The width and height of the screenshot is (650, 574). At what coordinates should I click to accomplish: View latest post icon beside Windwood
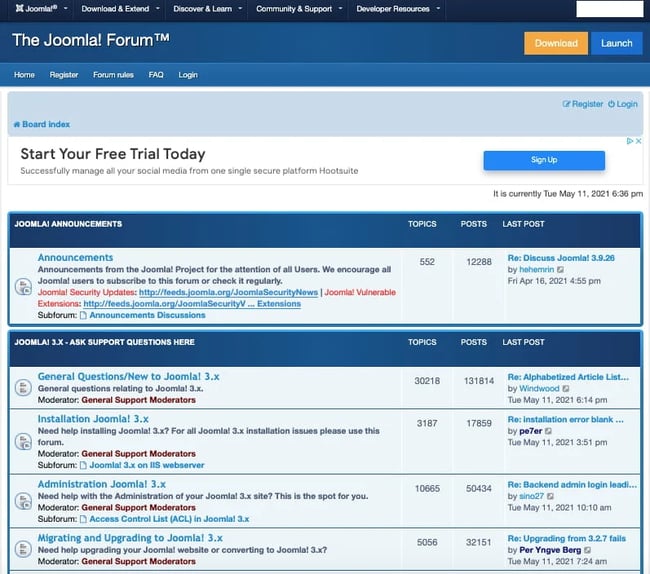(x=567, y=388)
